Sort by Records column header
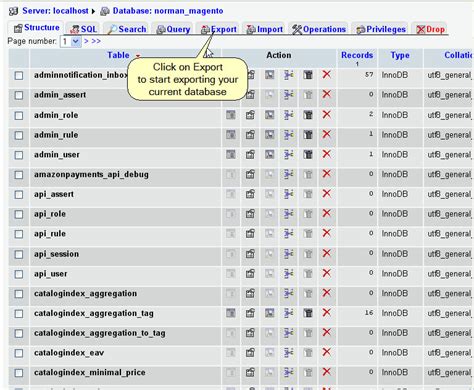474x390 pixels. click(x=357, y=55)
